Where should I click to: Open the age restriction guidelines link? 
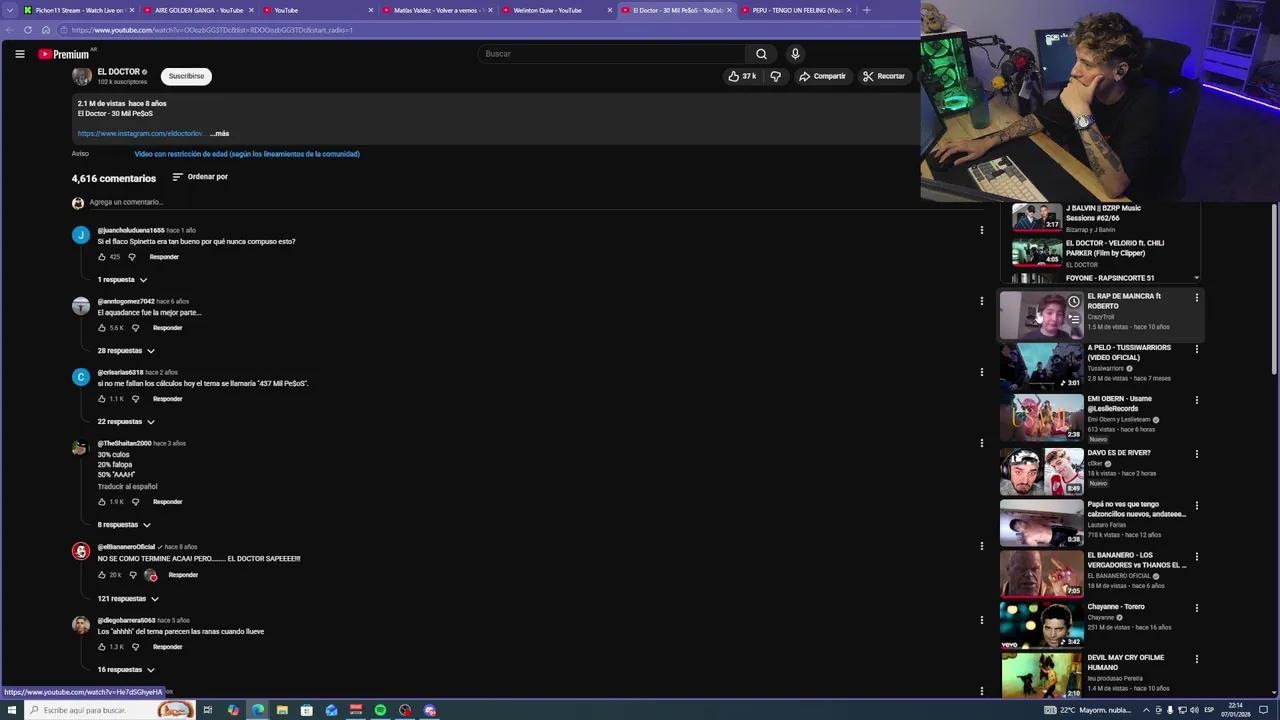(247, 154)
